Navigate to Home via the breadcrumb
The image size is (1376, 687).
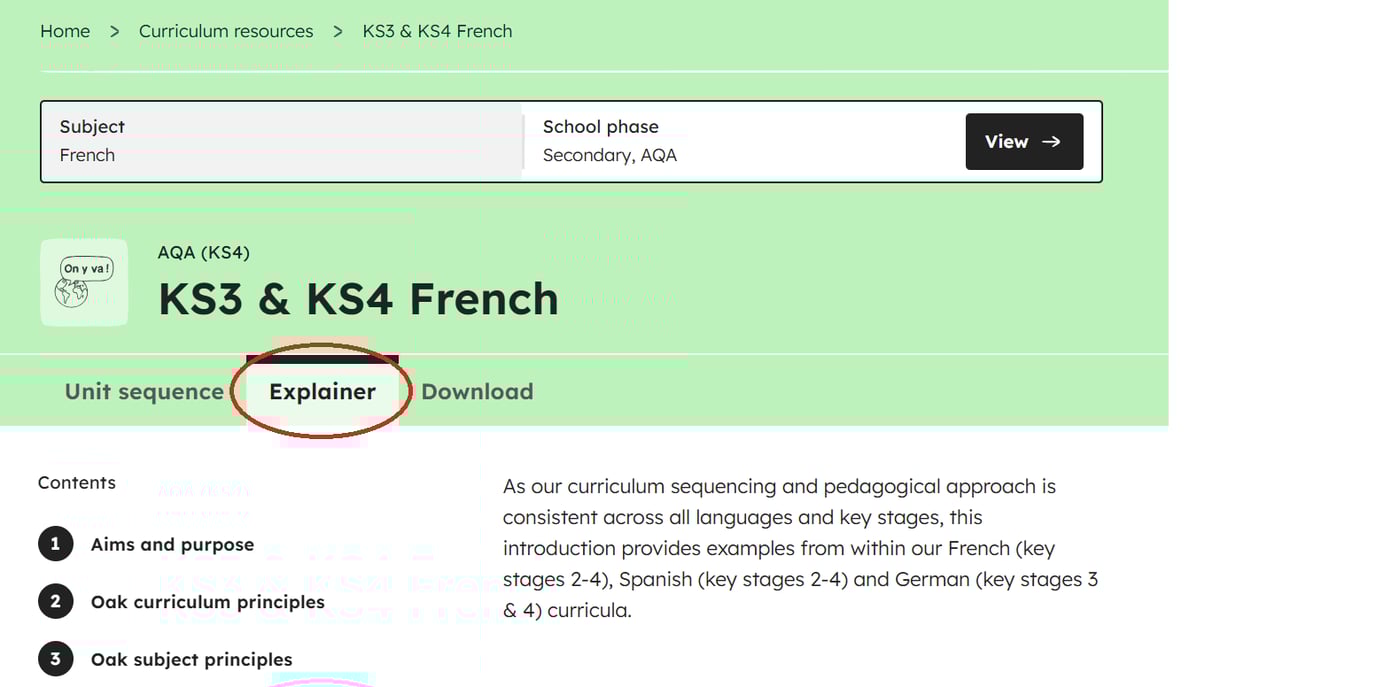pyautogui.click(x=64, y=31)
